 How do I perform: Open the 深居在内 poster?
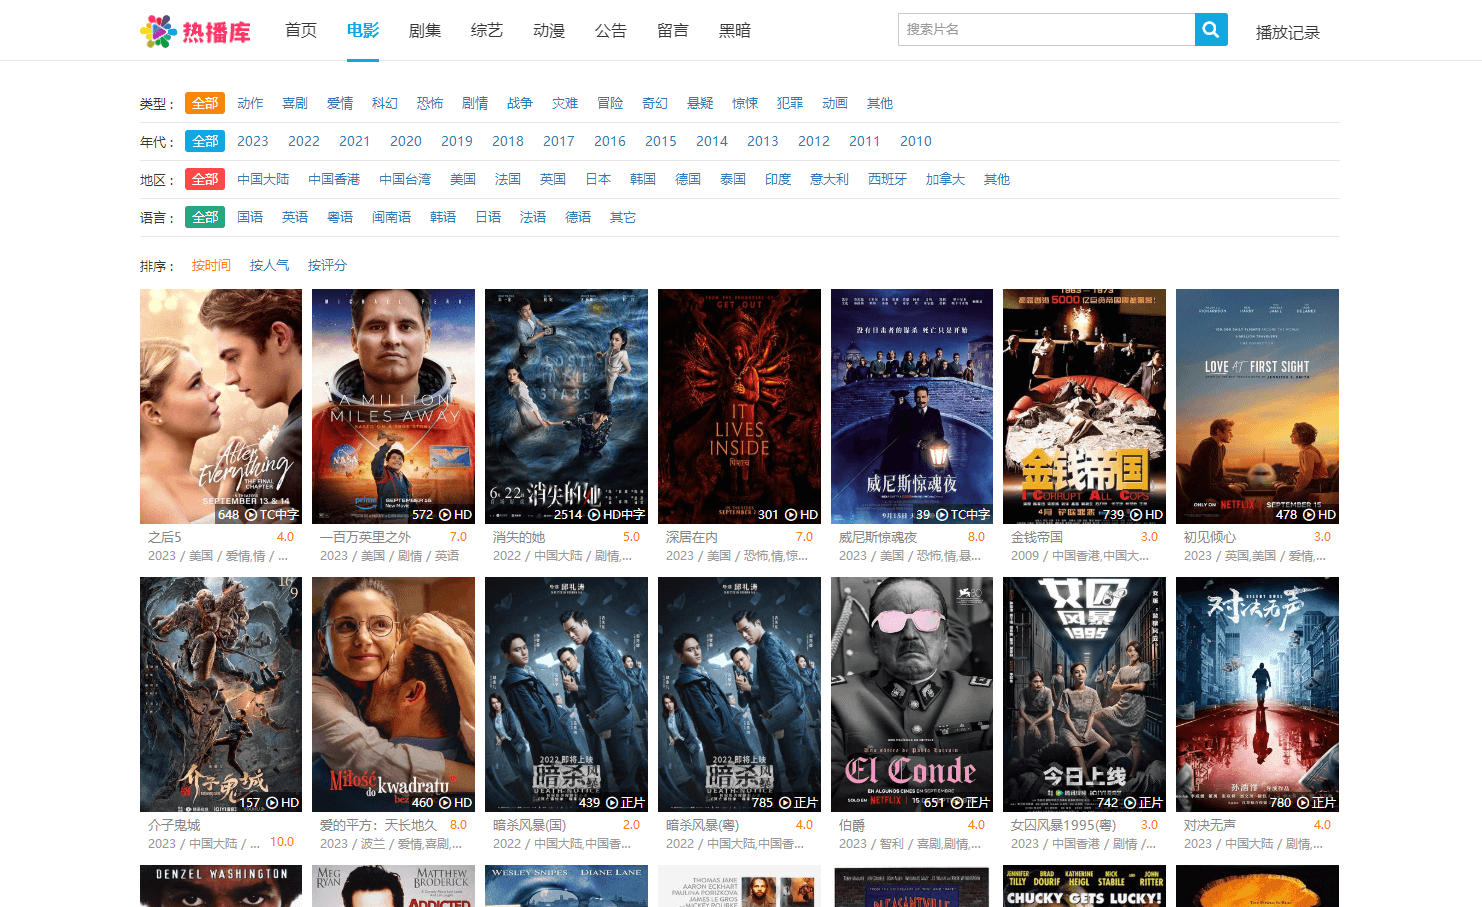coord(739,406)
